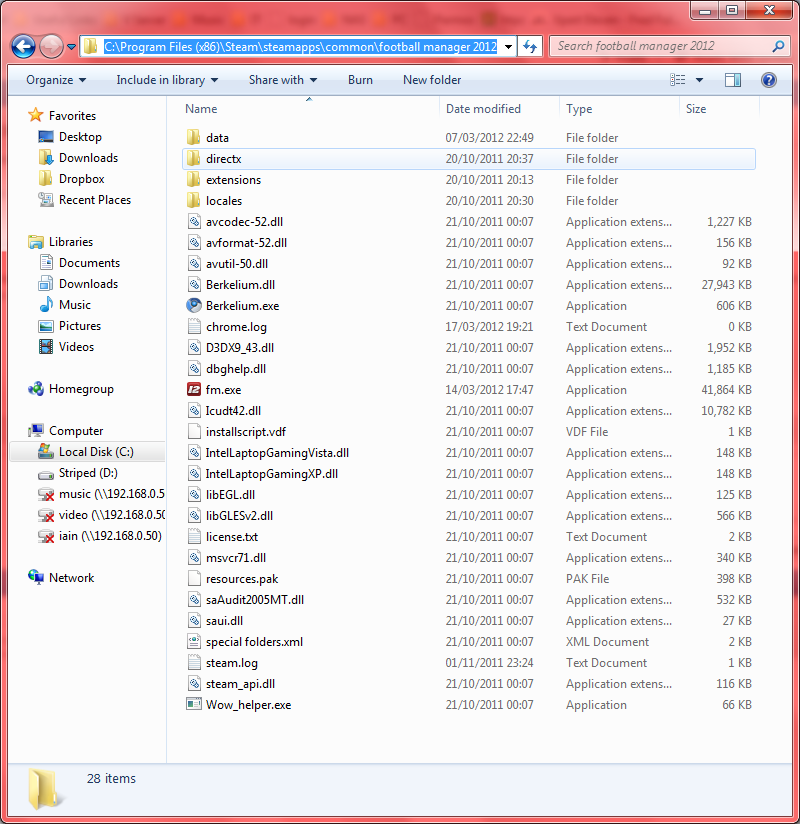Viewport: 800px width, 824px height.
Task: Sort by Date modified column header
Action: (483, 109)
